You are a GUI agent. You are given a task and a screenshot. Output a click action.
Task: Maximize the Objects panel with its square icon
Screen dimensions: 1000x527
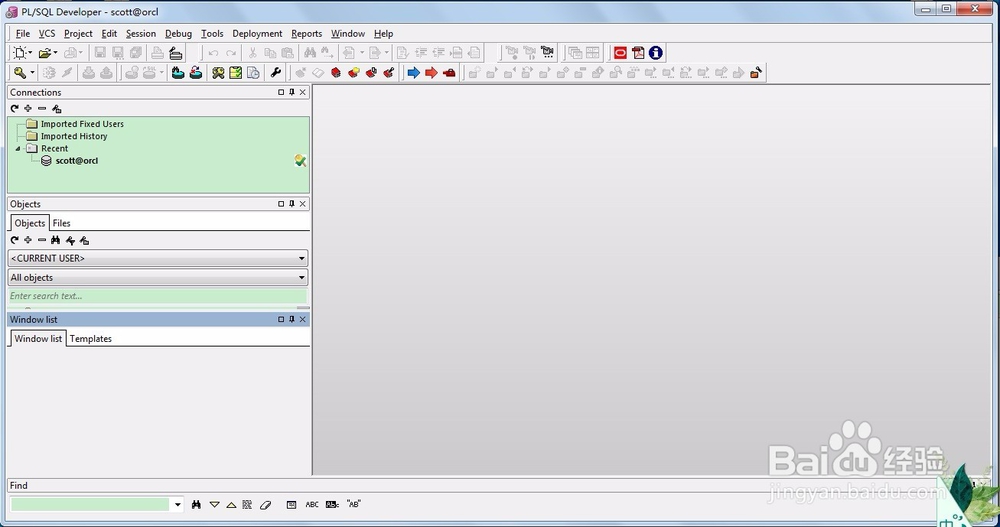[281, 204]
